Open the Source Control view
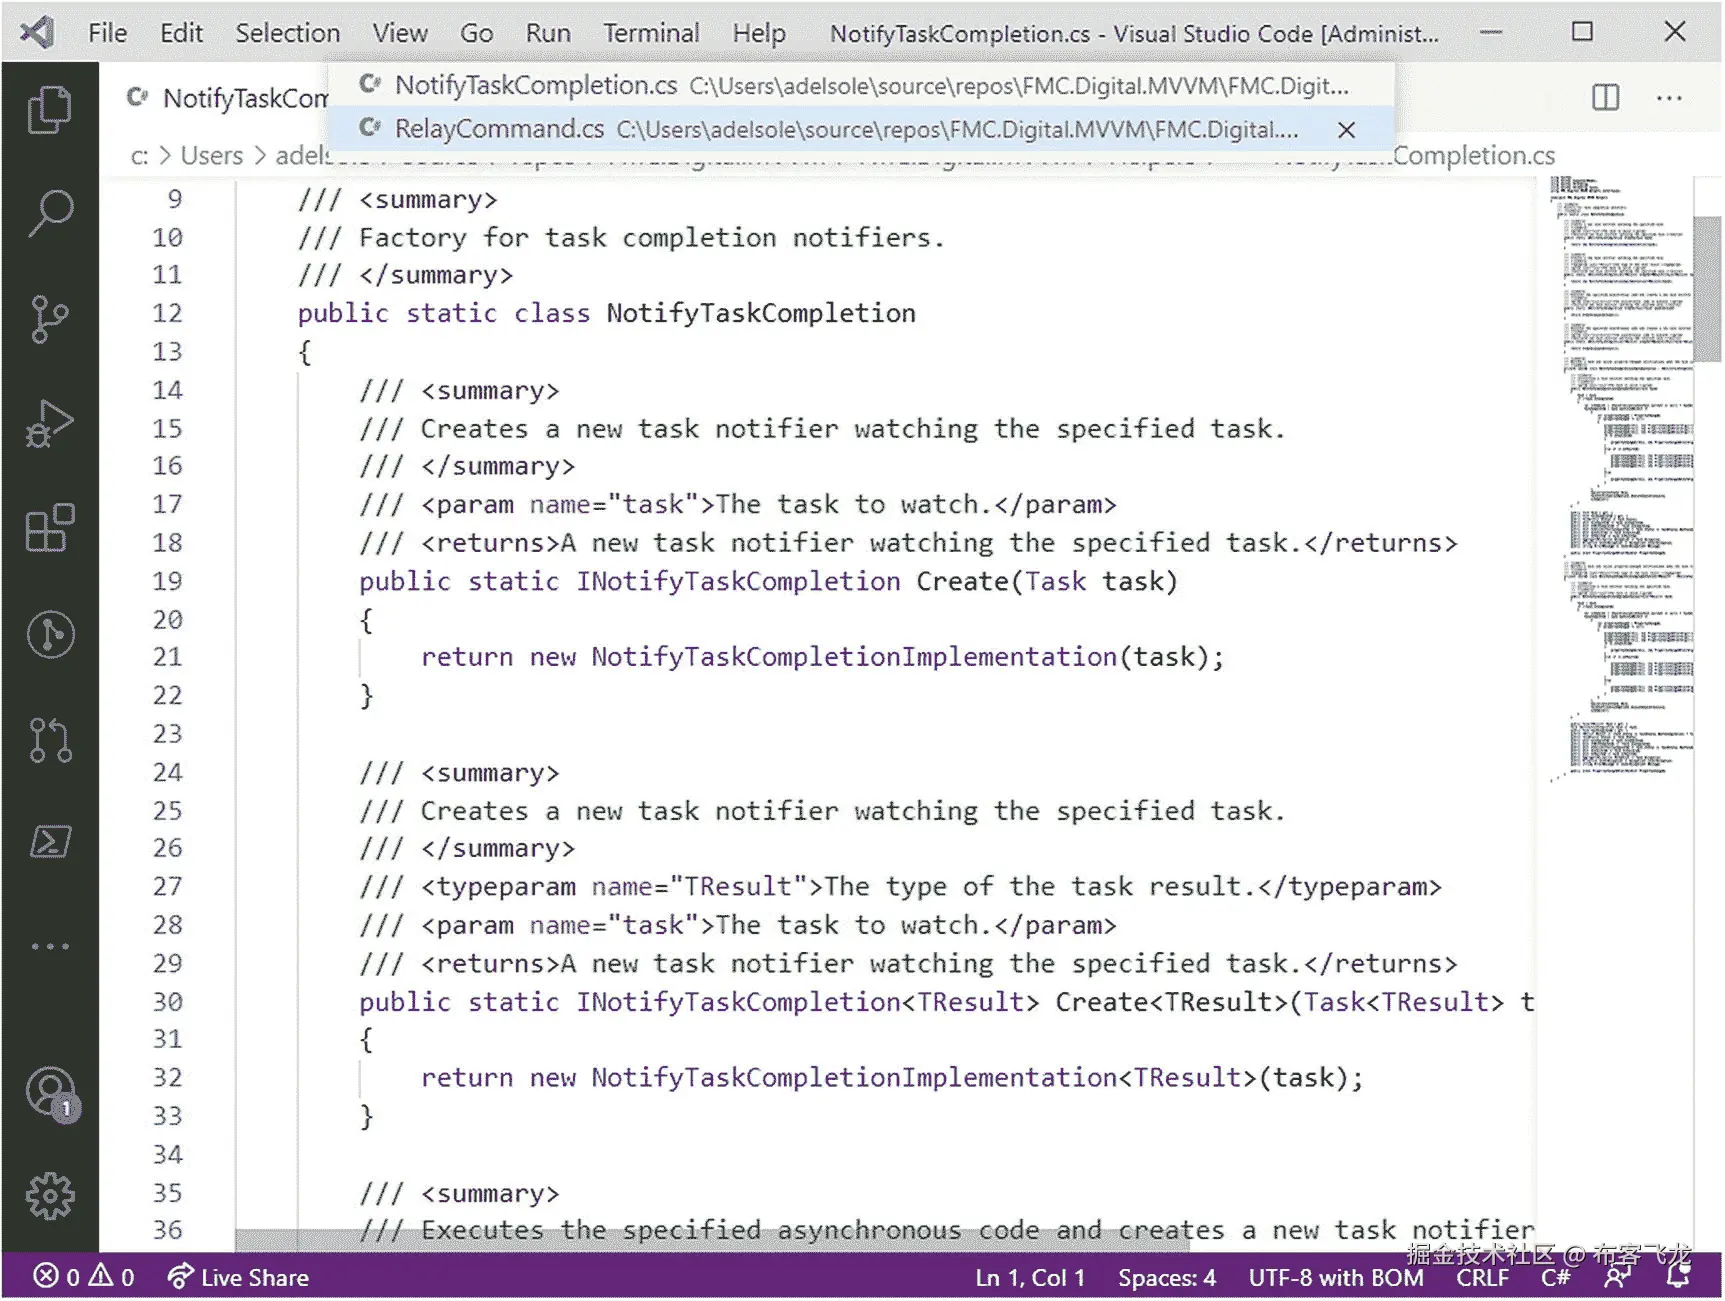Viewport: 1725px width, 1301px height. pos(49,318)
